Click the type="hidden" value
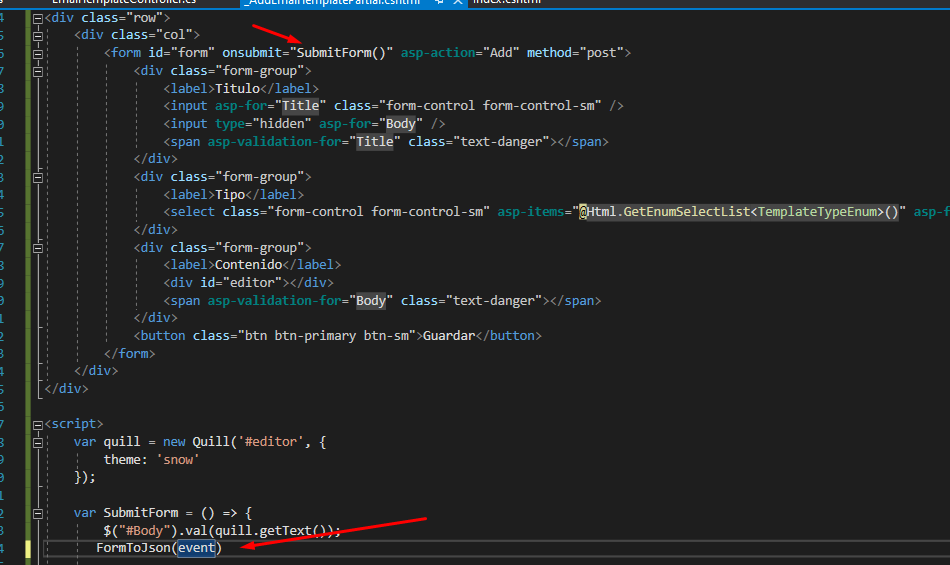Image resolution: width=950 pixels, height=565 pixels. point(282,124)
